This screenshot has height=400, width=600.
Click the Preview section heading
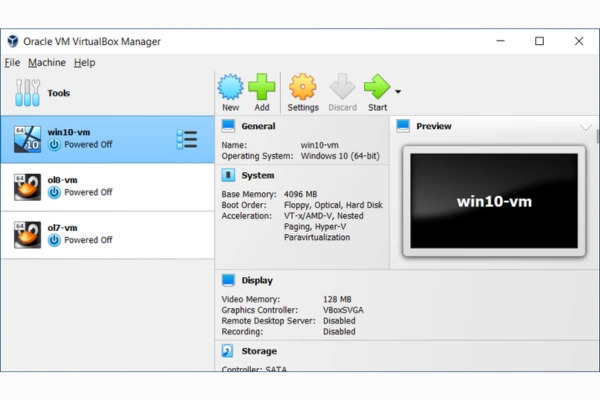pos(434,126)
